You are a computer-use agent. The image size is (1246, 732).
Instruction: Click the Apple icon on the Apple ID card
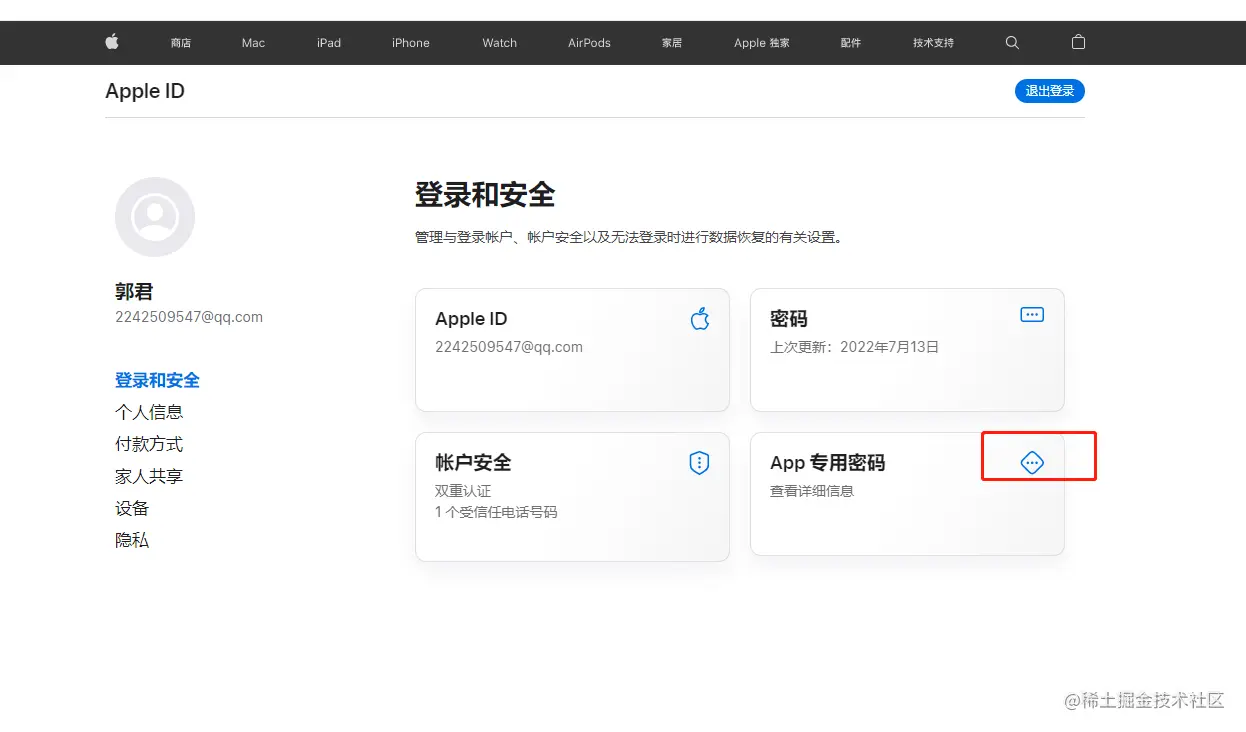[x=699, y=318]
